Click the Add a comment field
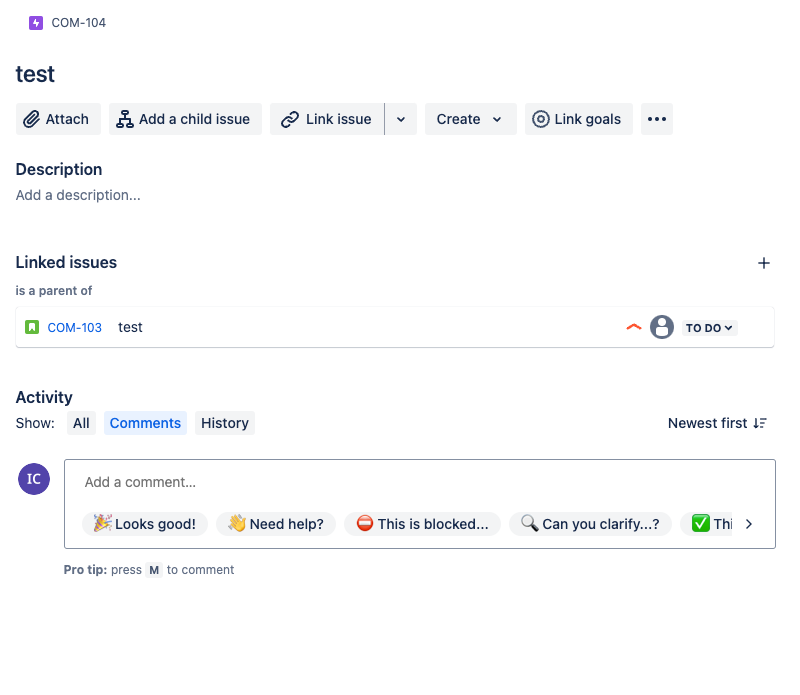800x695 pixels. [419, 482]
